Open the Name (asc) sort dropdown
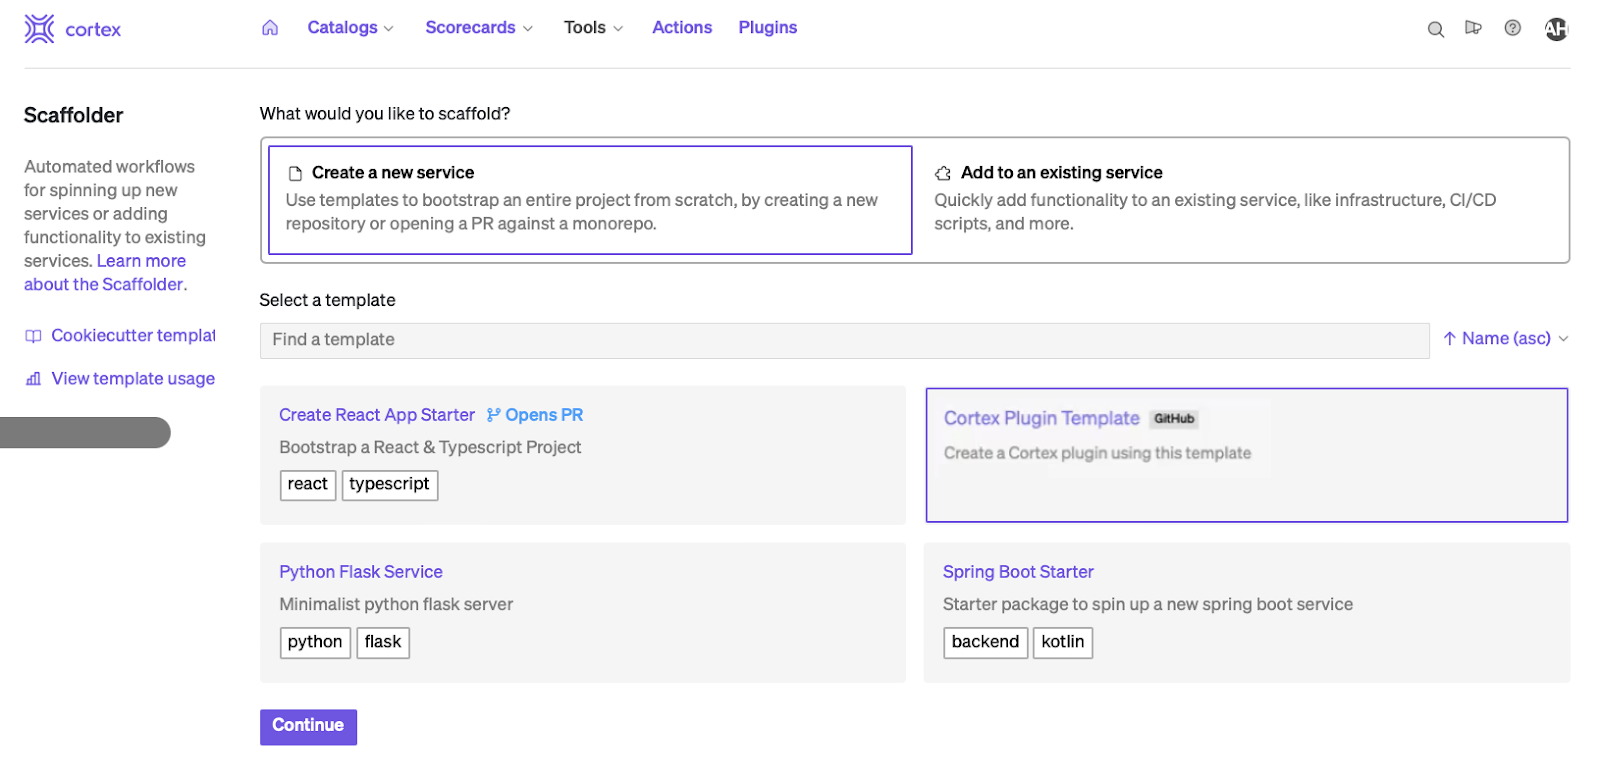Viewport: 1600px width, 777px height. pyautogui.click(x=1505, y=339)
